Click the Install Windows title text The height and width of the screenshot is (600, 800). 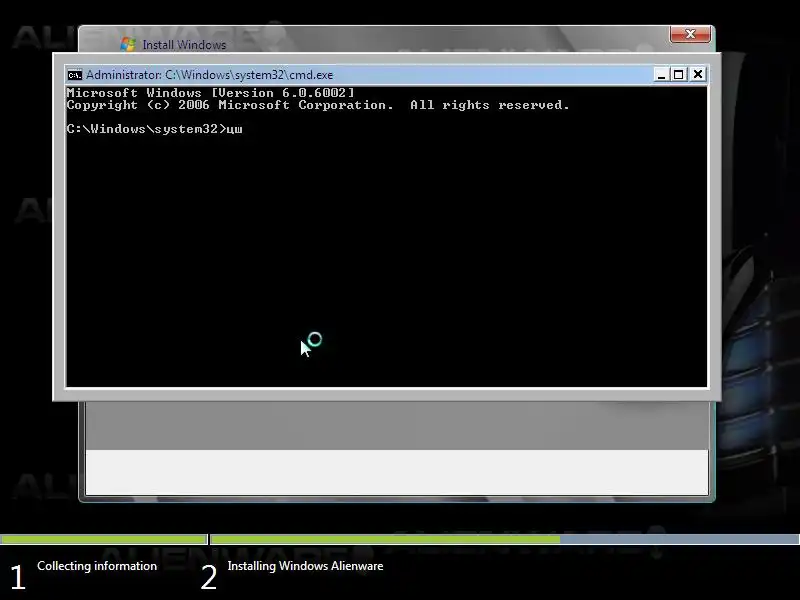tap(184, 45)
